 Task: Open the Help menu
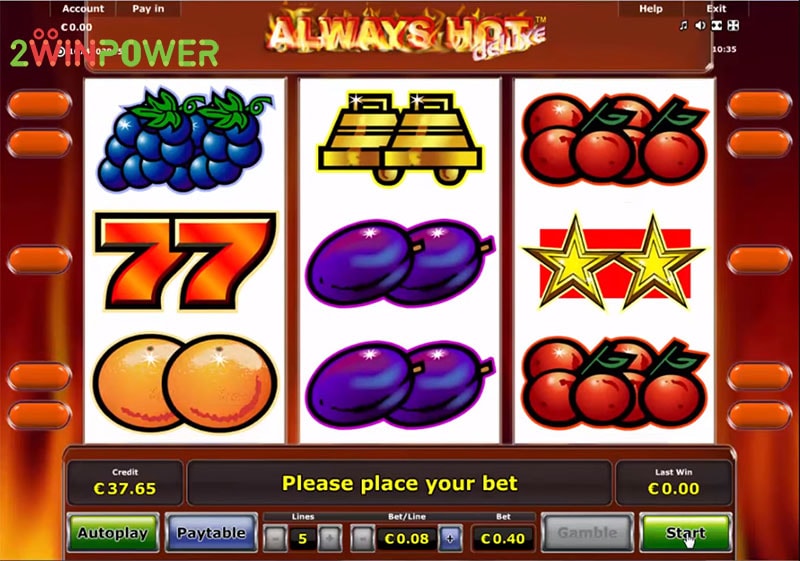coord(651,9)
